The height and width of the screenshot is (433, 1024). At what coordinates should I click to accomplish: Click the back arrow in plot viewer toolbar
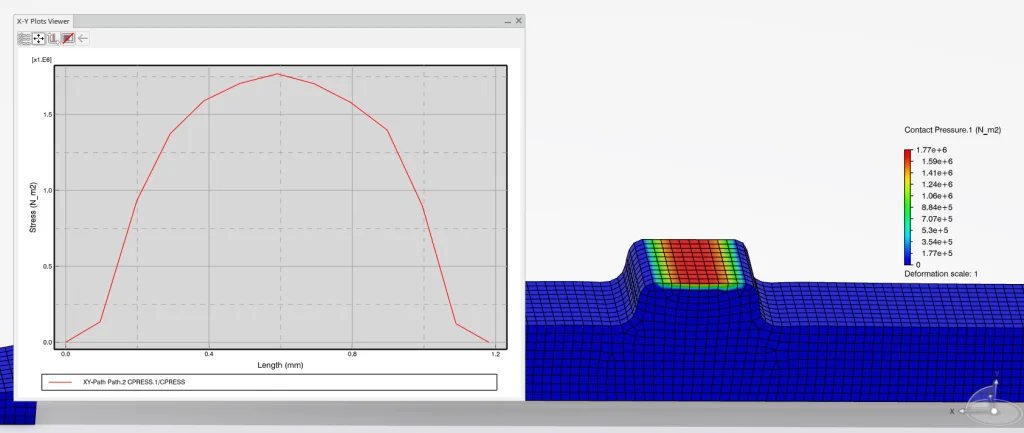[x=83, y=39]
